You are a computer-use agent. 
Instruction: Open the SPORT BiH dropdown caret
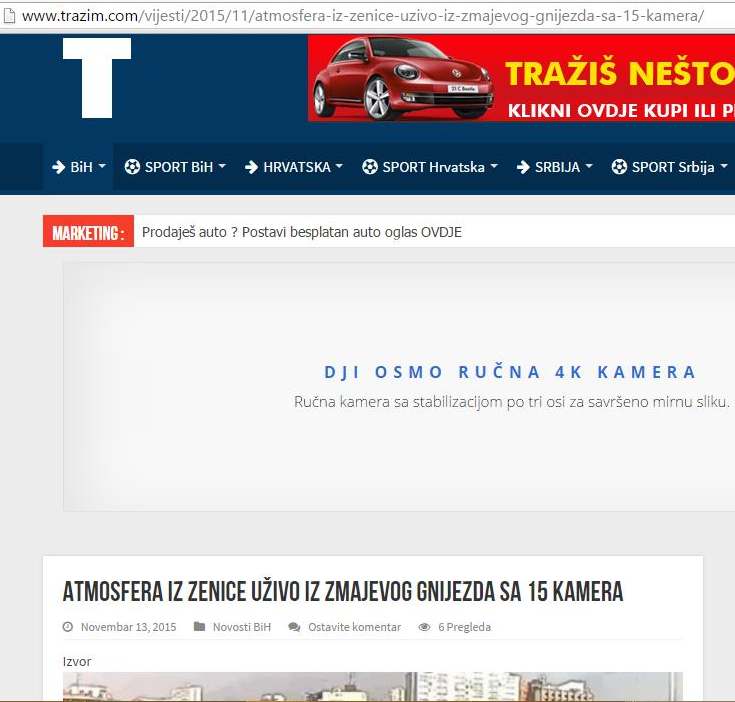coord(222,167)
